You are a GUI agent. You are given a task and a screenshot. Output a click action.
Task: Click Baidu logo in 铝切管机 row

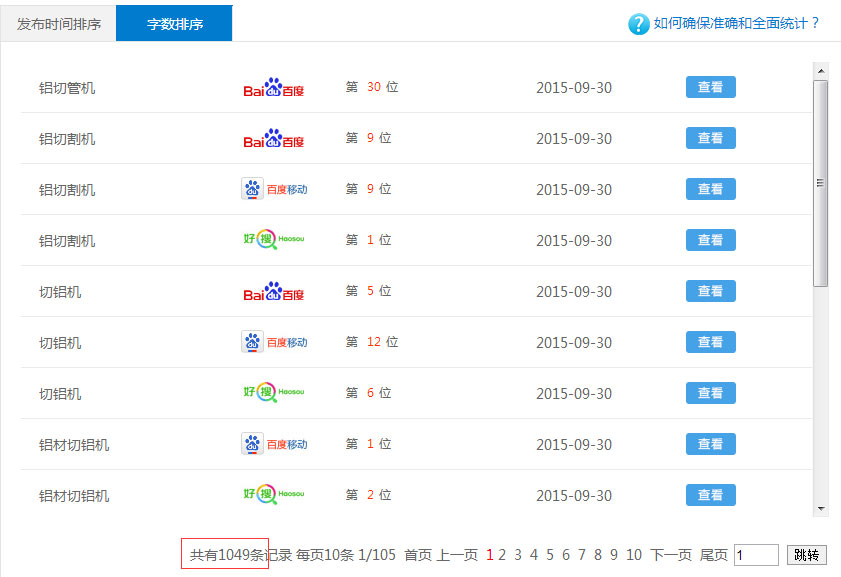tap(274, 87)
